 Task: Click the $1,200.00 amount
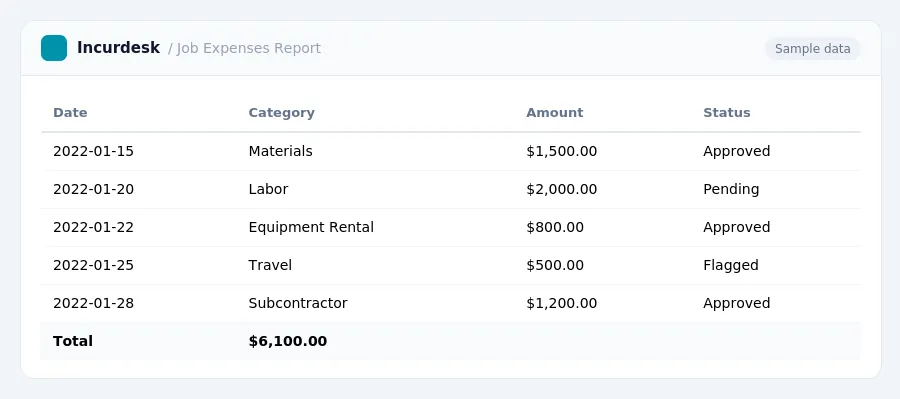(x=561, y=303)
